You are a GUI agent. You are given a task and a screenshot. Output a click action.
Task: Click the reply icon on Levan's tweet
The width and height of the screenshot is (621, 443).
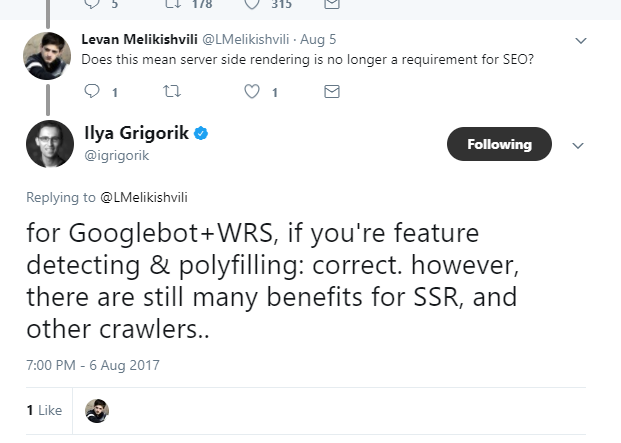tap(92, 91)
